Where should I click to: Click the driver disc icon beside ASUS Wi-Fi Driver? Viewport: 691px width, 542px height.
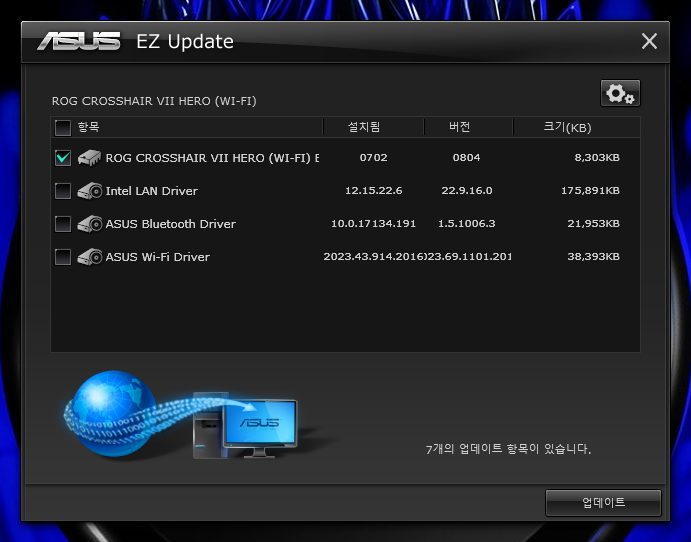pyautogui.click(x=89, y=257)
